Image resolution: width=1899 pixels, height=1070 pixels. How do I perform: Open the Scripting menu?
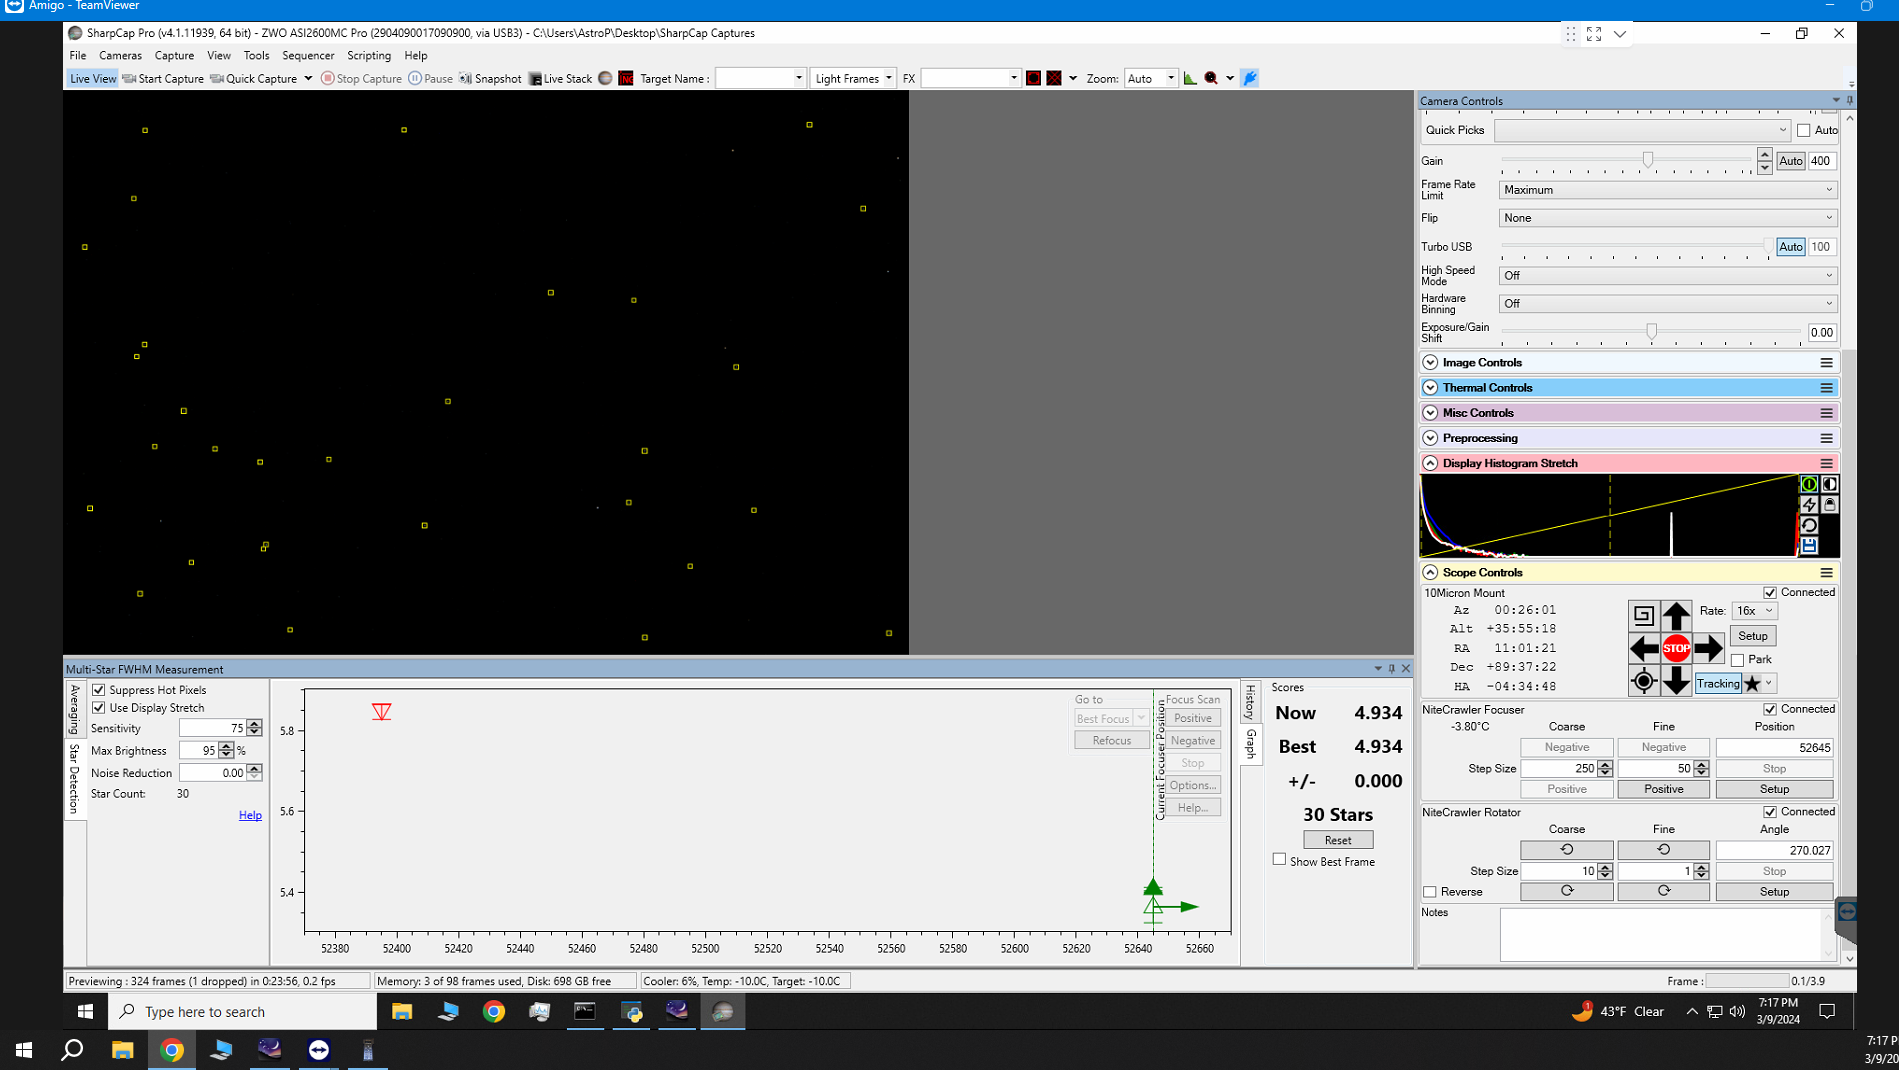(x=369, y=55)
